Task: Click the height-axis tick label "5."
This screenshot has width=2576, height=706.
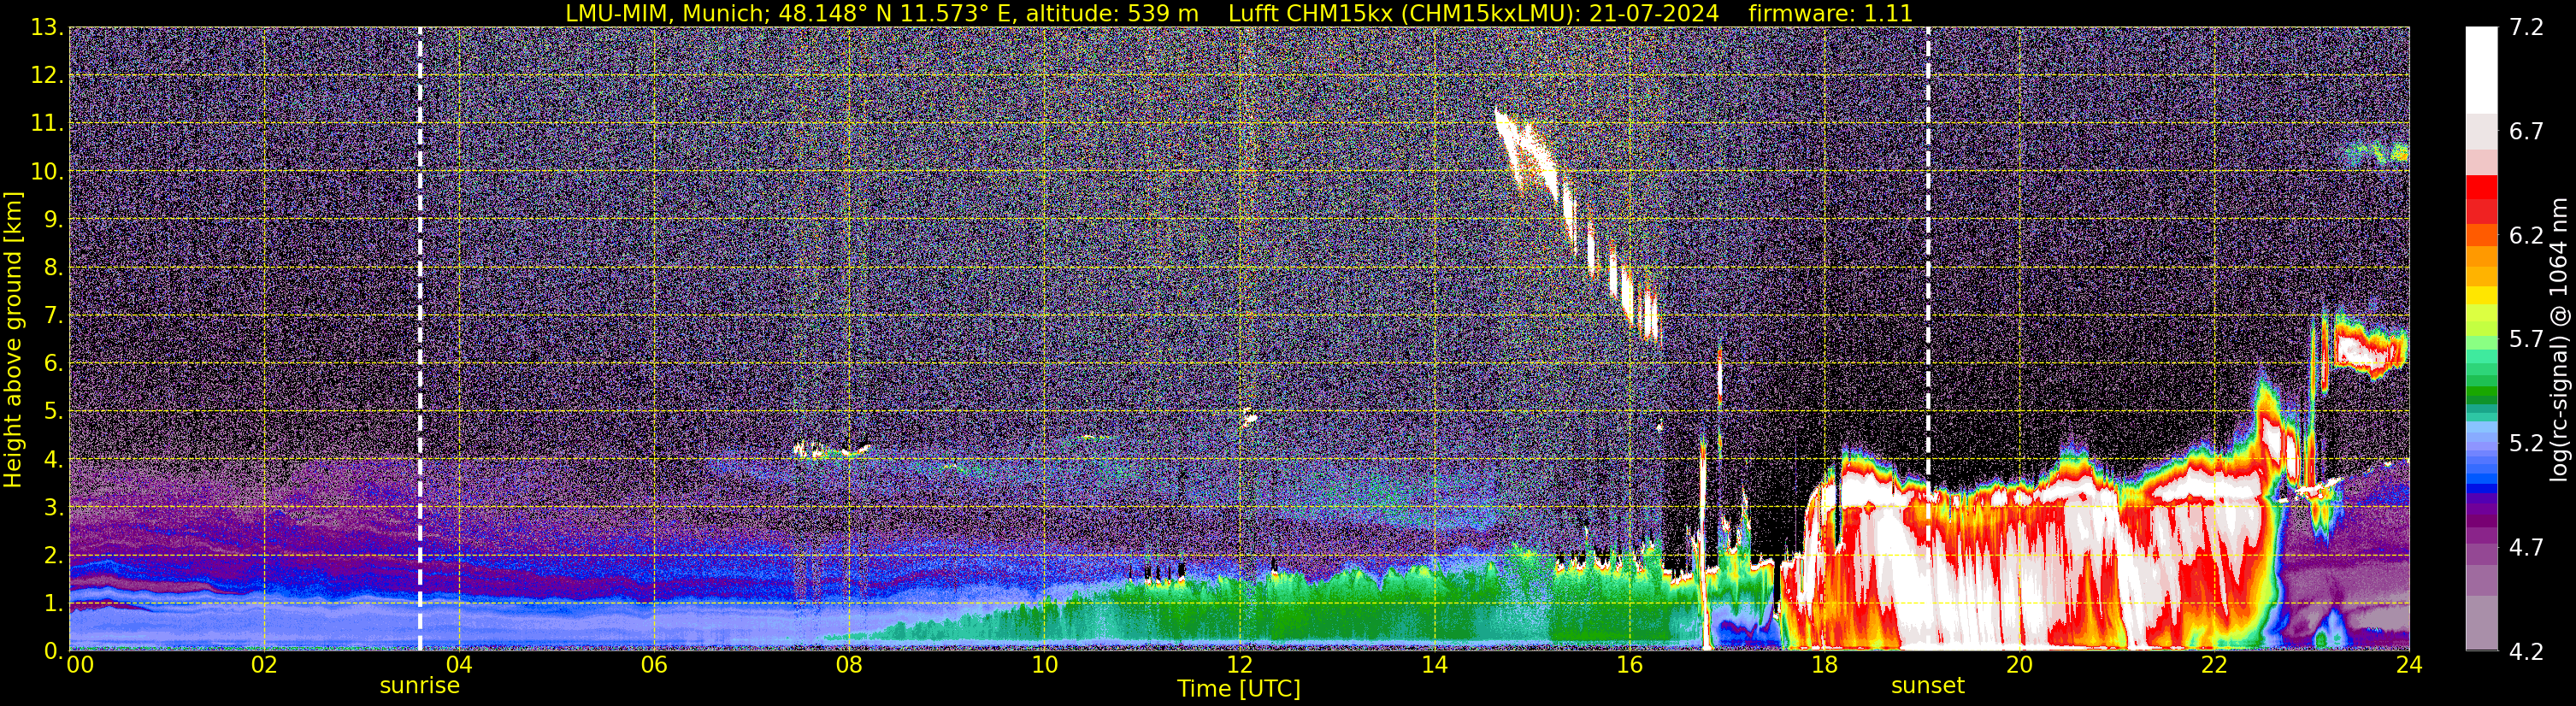Action: coord(53,412)
